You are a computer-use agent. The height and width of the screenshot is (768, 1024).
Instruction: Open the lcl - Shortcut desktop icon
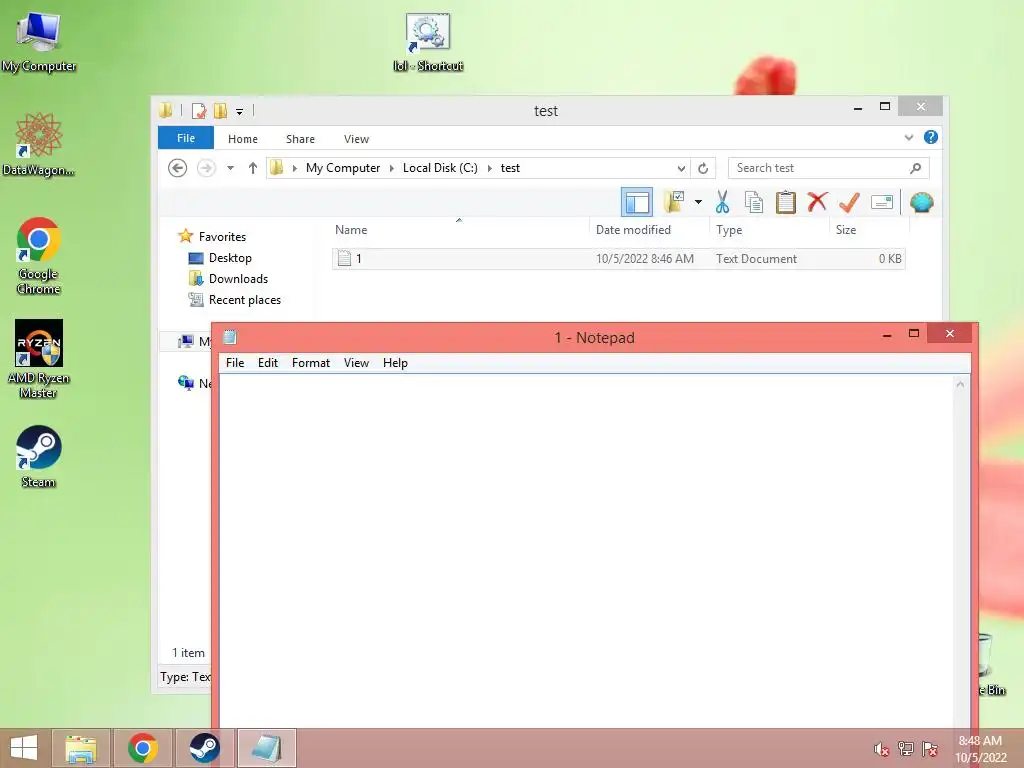coord(428,42)
